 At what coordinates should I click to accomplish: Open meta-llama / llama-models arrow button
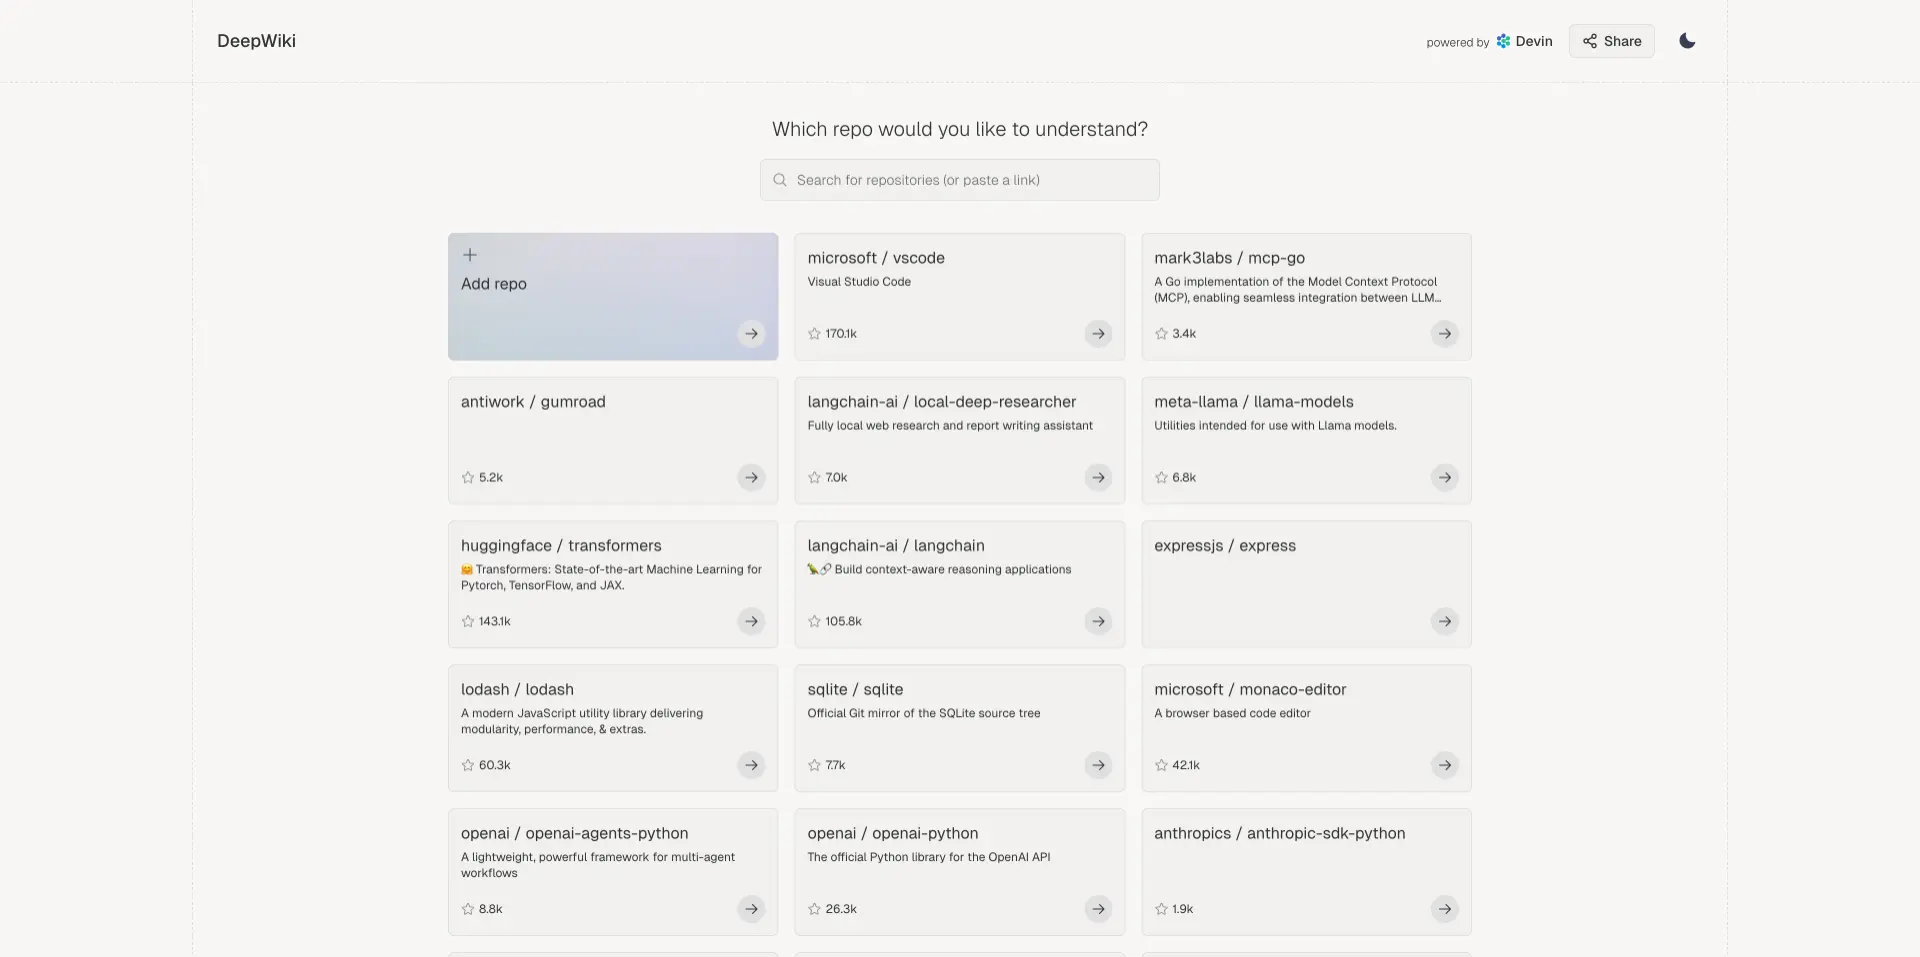point(1444,477)
